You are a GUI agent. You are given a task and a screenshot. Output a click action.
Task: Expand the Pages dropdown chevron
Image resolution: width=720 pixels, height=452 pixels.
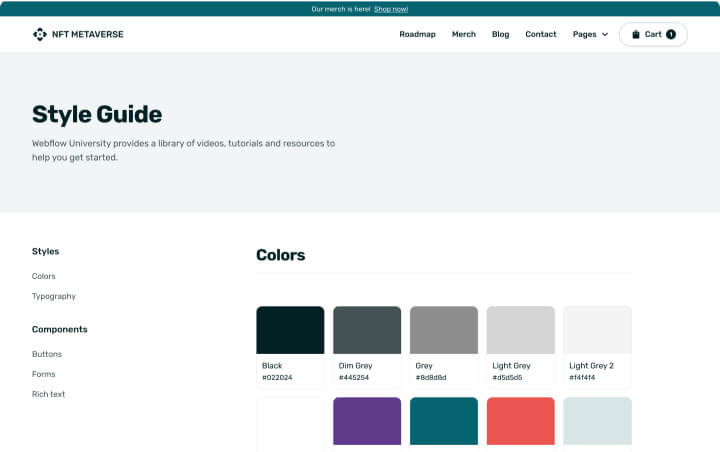(x=605, y=34)
